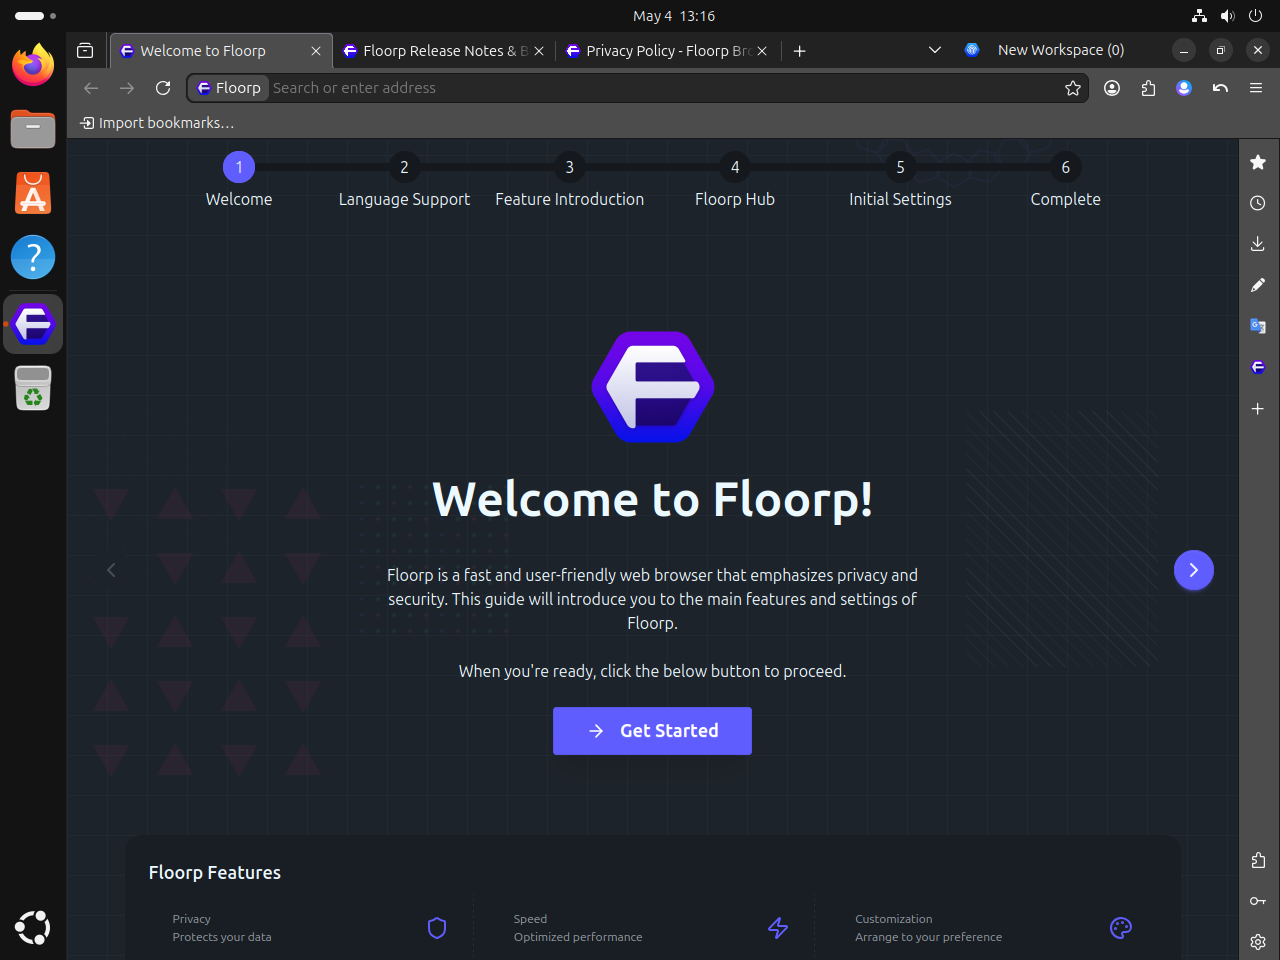Click the Privacy shield feature icon
Viewport: 1280px width, 960px height.
437,928
